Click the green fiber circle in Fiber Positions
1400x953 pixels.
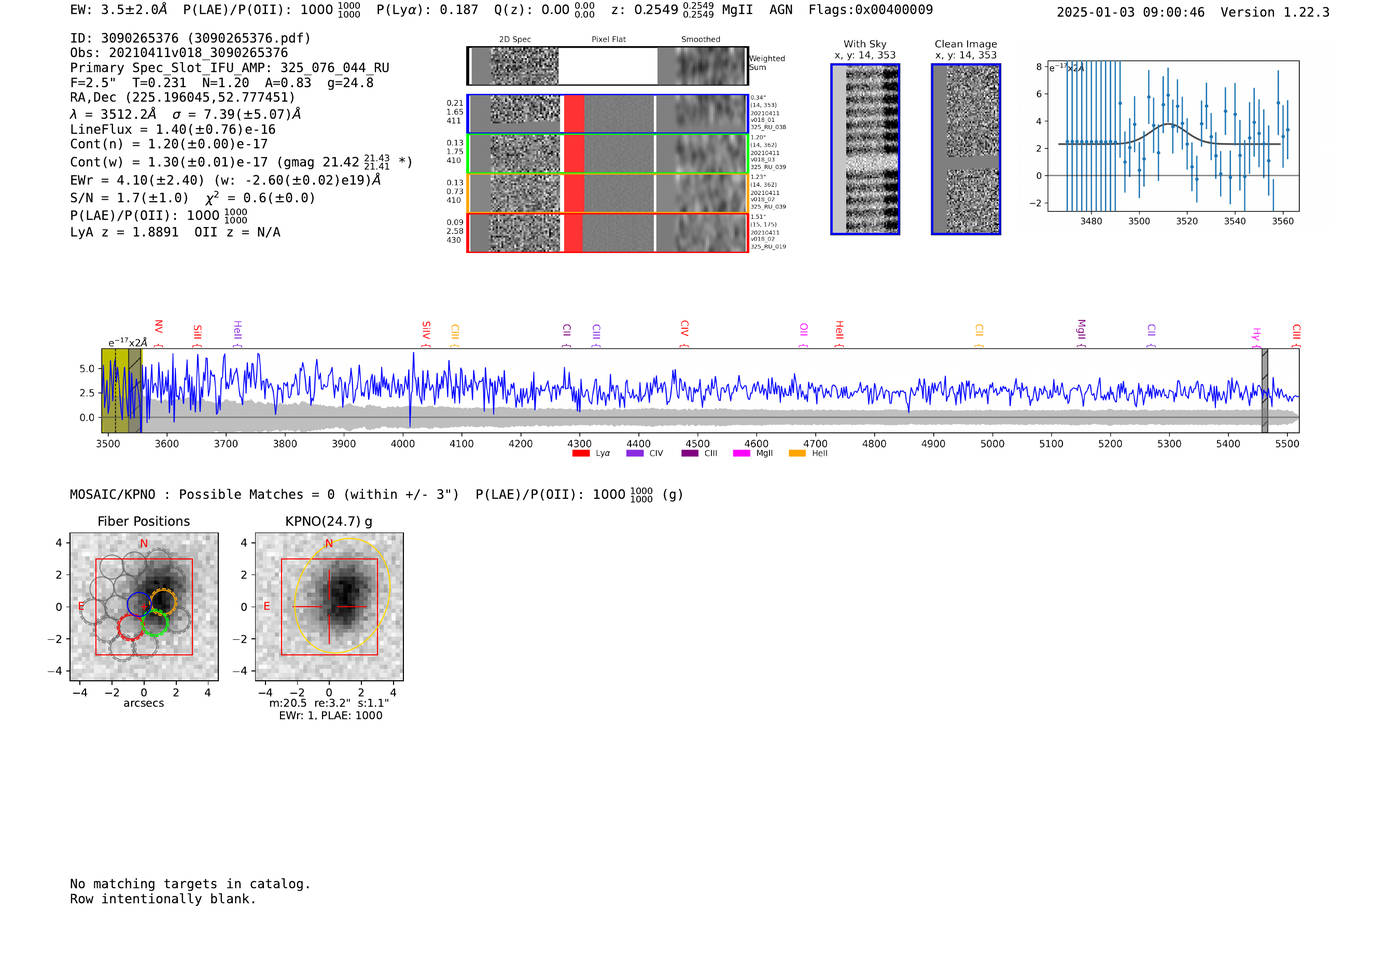coord(154,623)
